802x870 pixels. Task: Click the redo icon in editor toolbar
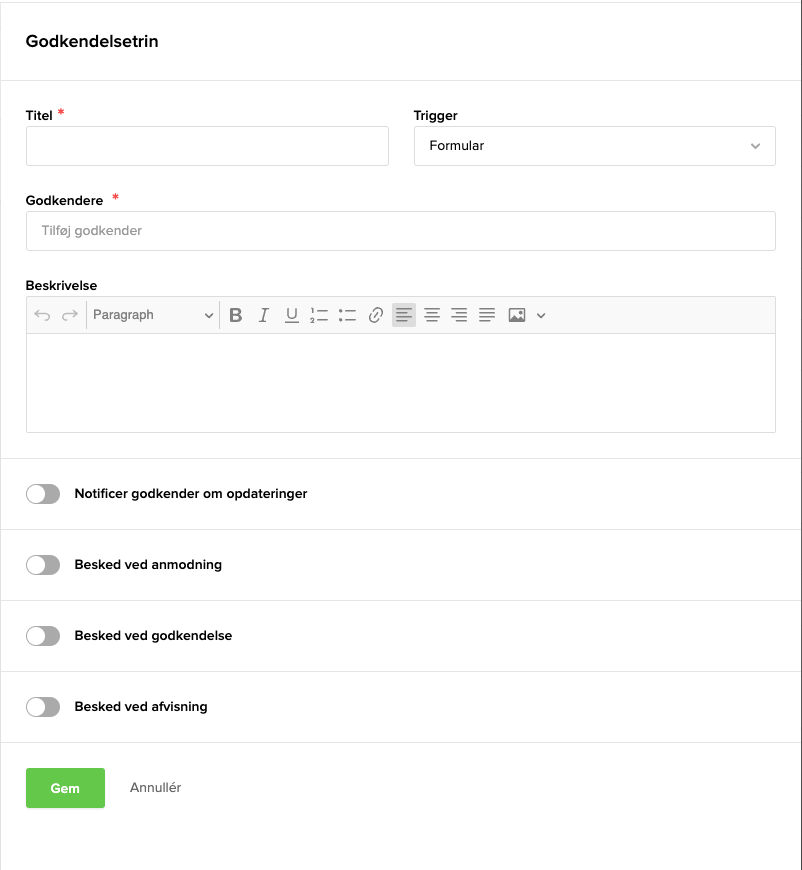click(x=70, y=315)
